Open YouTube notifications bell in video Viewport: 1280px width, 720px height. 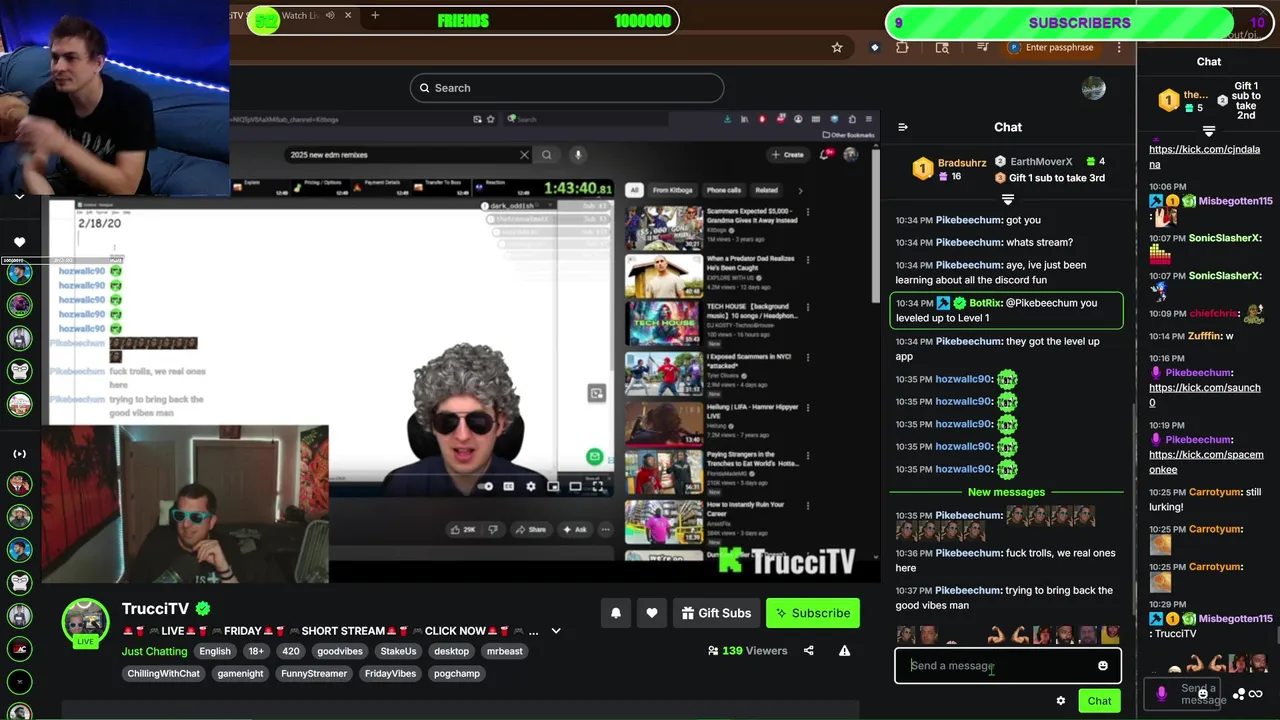825,154
